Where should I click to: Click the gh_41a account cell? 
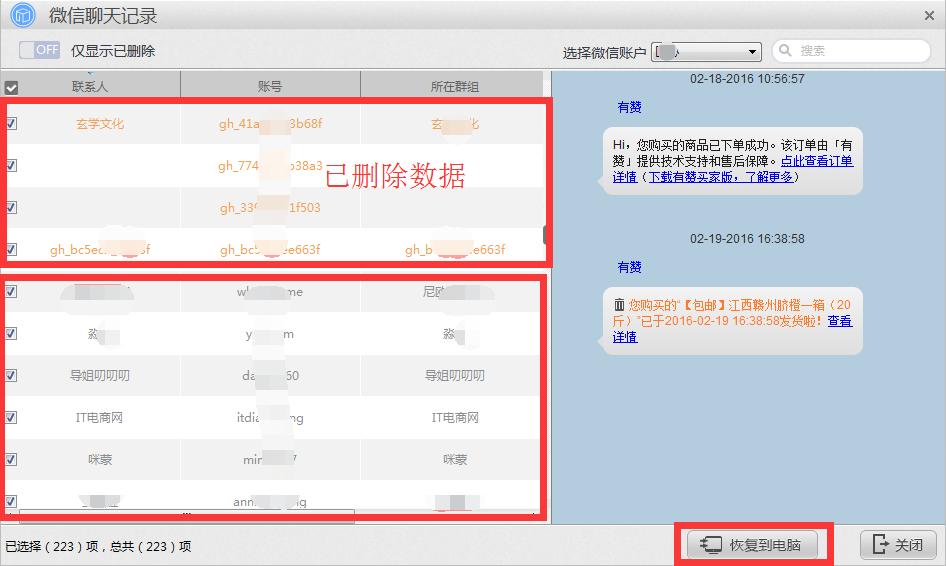click(x=270, y=124)
